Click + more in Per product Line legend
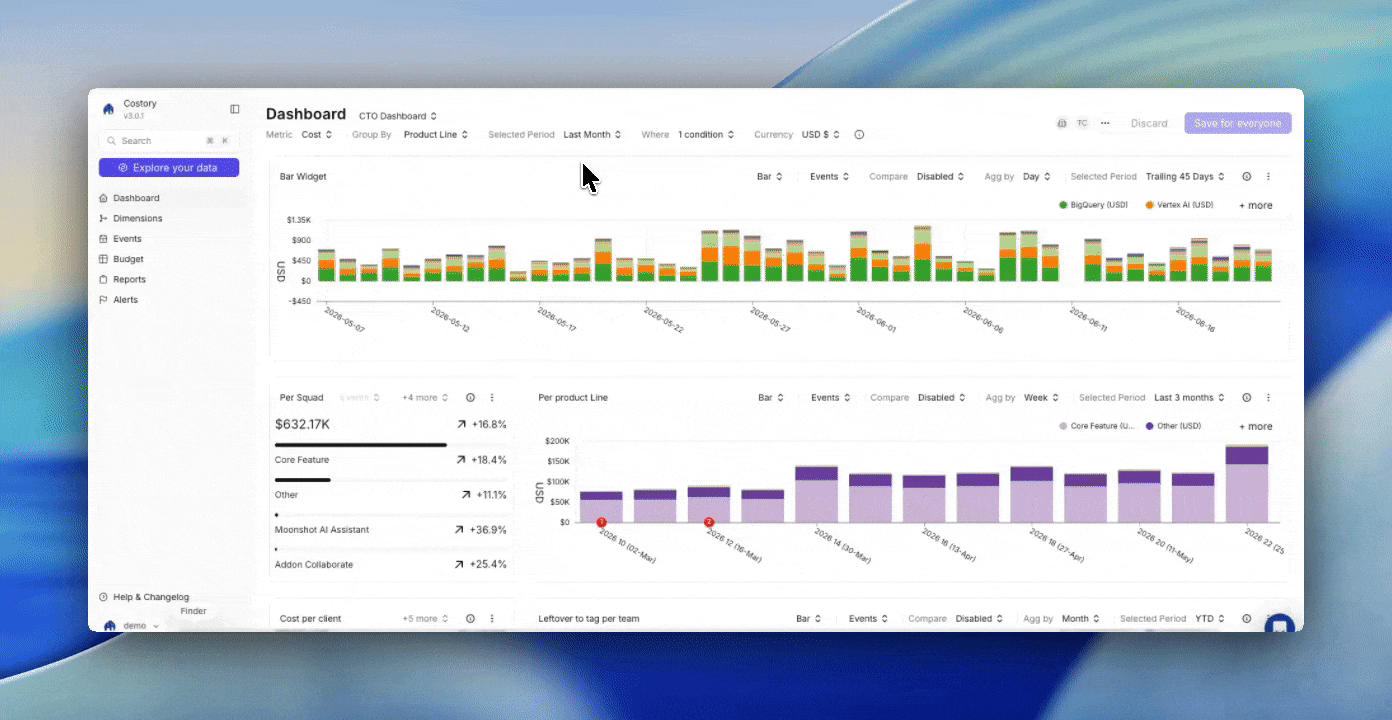Viewport: 1392px width, 720px height. [x=1256, y=426]
